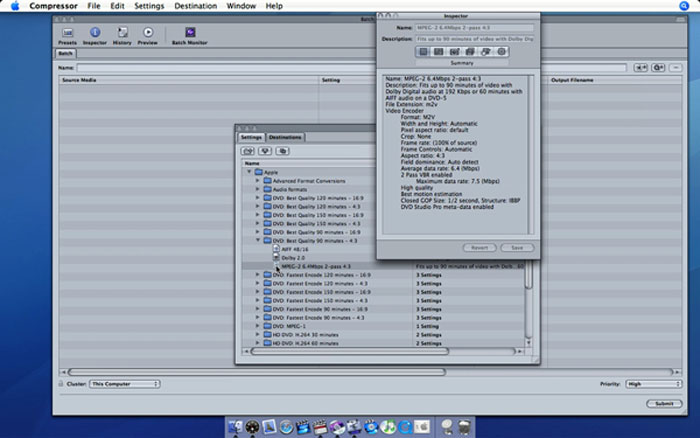Screen dimensions: 700x438
Task: Click the minus button in the batch window
Action: 676,67
